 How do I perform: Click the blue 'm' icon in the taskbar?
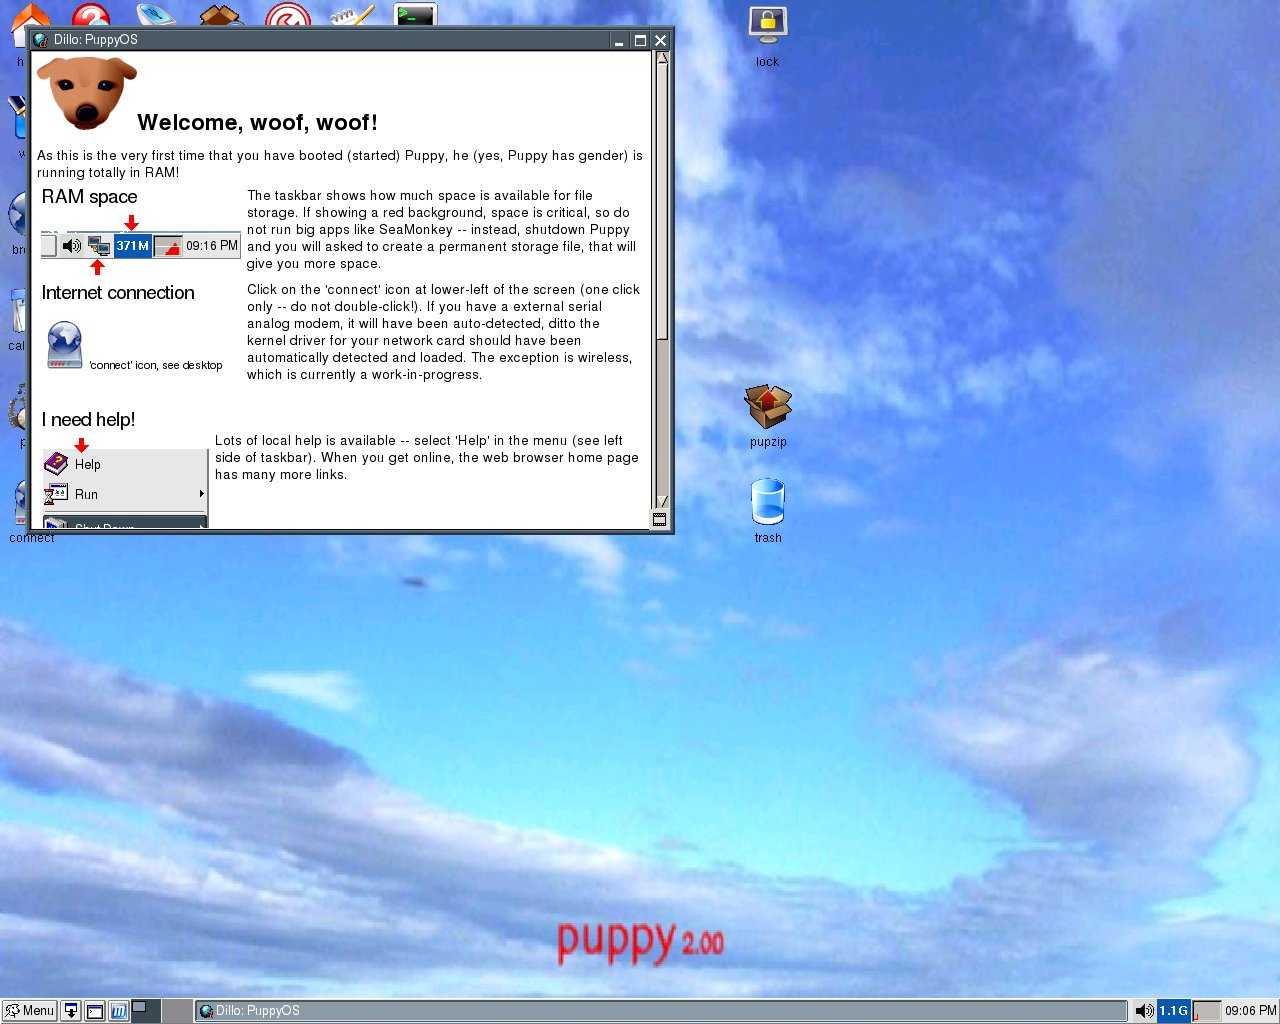click(x=118, y=1011)
